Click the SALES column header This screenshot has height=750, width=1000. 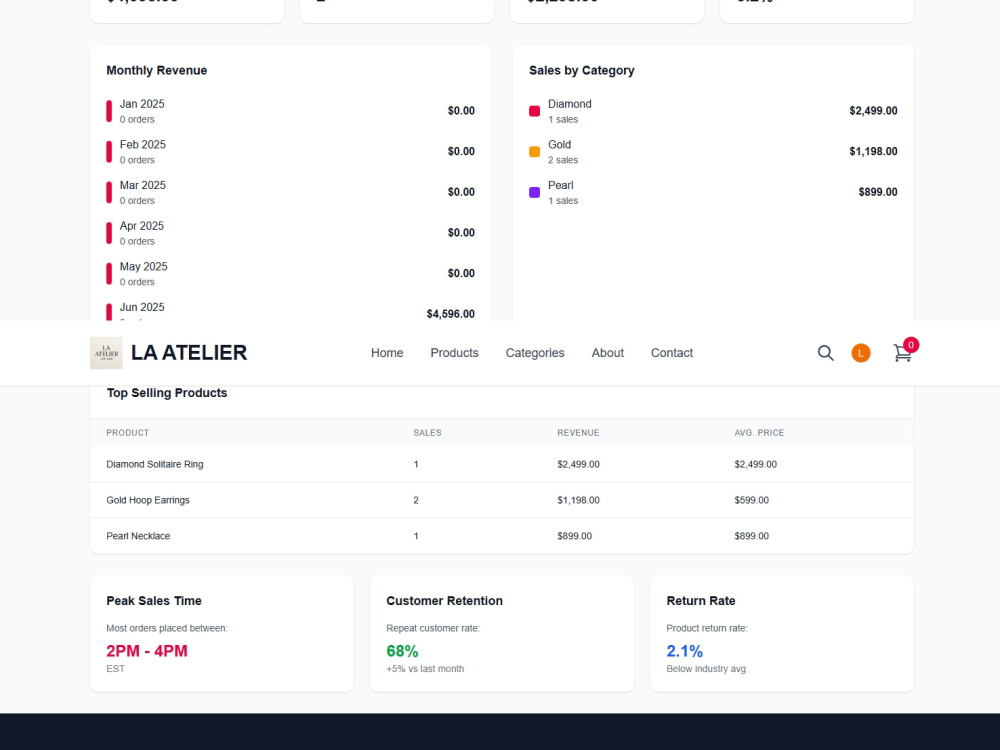tap(427, 432)
